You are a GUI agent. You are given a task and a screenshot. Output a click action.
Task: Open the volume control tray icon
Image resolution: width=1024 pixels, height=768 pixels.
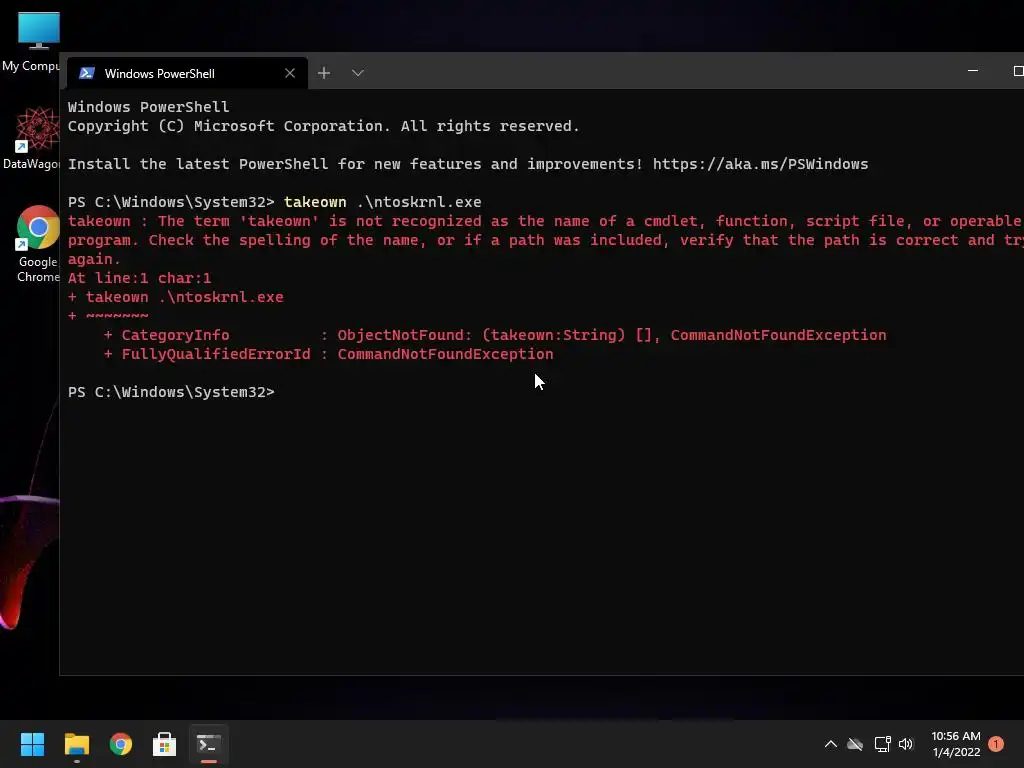[x=906, y=744]
